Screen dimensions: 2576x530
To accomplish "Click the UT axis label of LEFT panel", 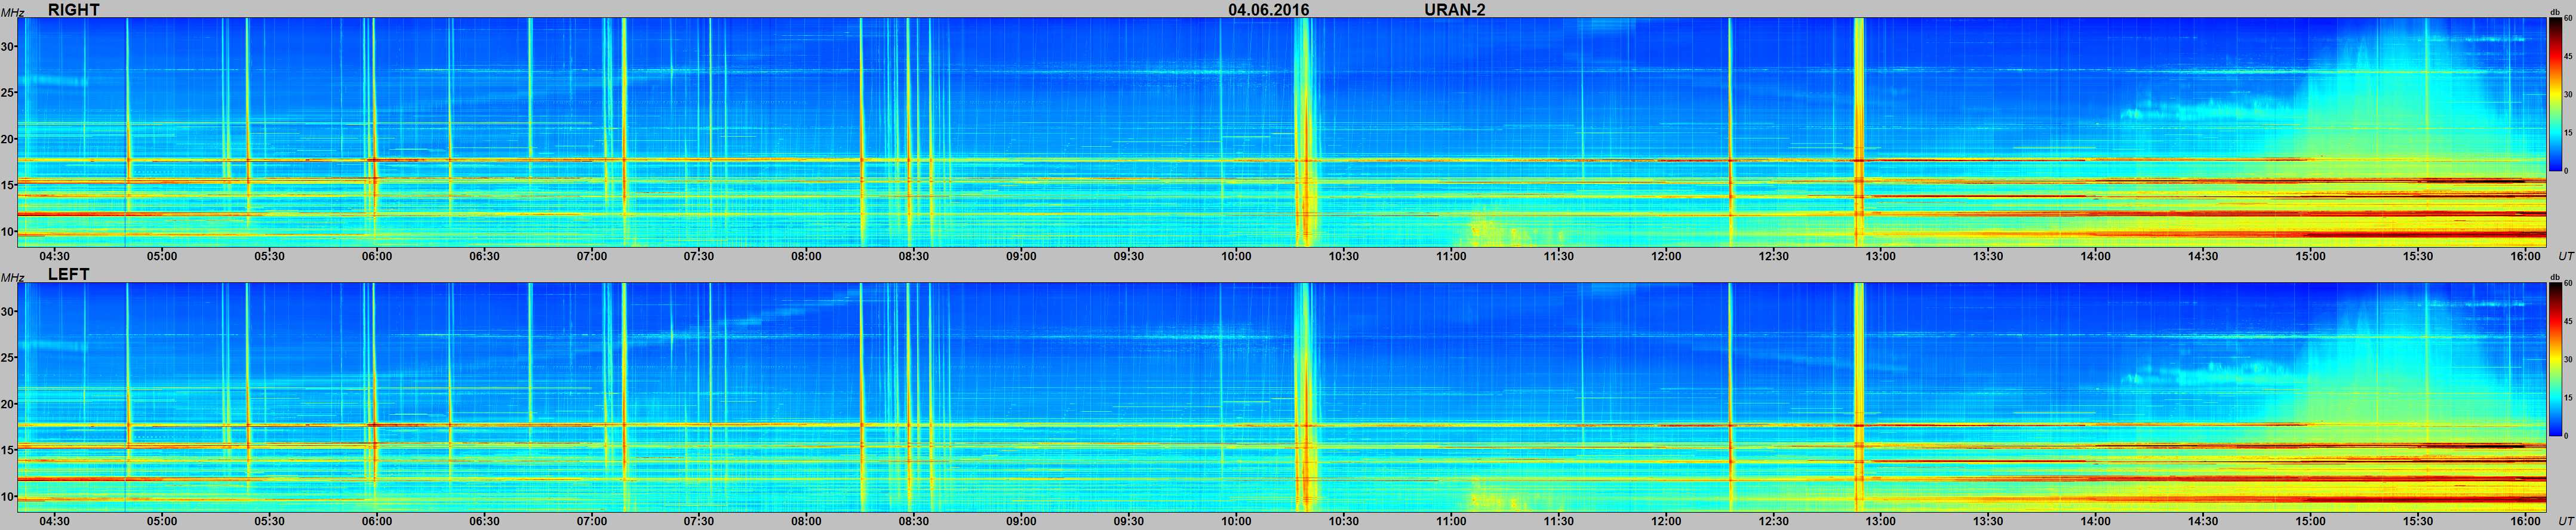I will (2565, 521).
